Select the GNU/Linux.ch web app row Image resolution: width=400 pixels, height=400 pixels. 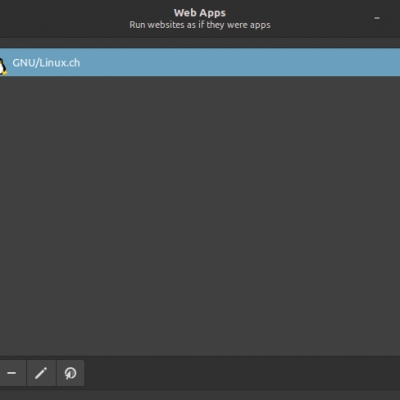[200, 62]
